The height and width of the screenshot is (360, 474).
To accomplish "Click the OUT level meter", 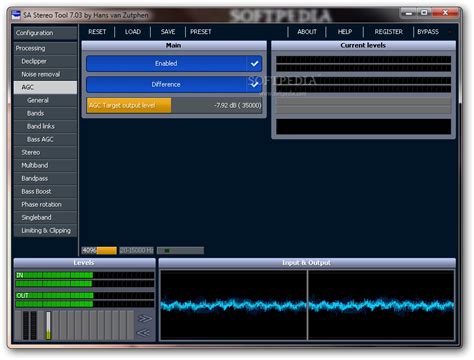I will [85, 300].
